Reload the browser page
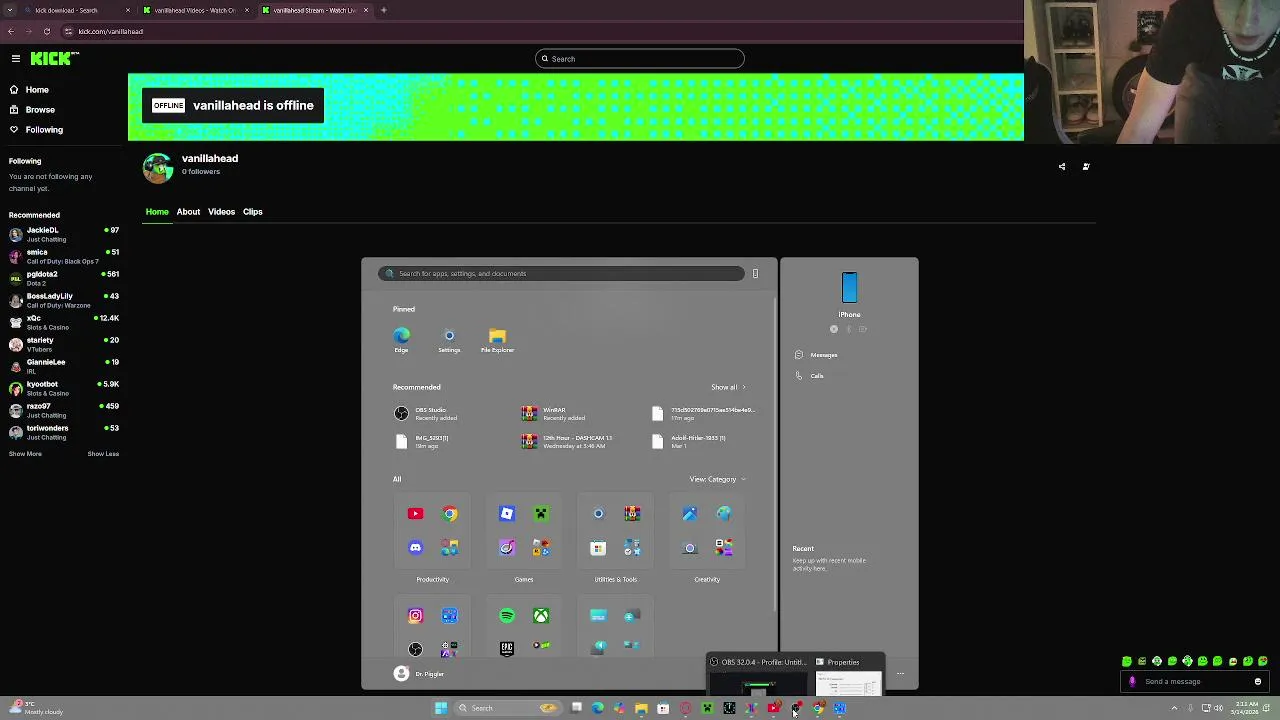Viewport: 1280px width, 720px height. [x=46, y=31]
